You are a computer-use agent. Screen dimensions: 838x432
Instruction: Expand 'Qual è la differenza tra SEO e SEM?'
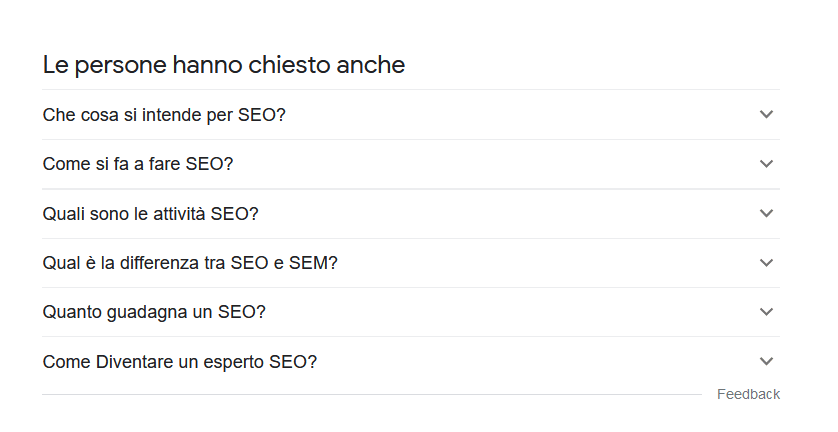point(190,263)
